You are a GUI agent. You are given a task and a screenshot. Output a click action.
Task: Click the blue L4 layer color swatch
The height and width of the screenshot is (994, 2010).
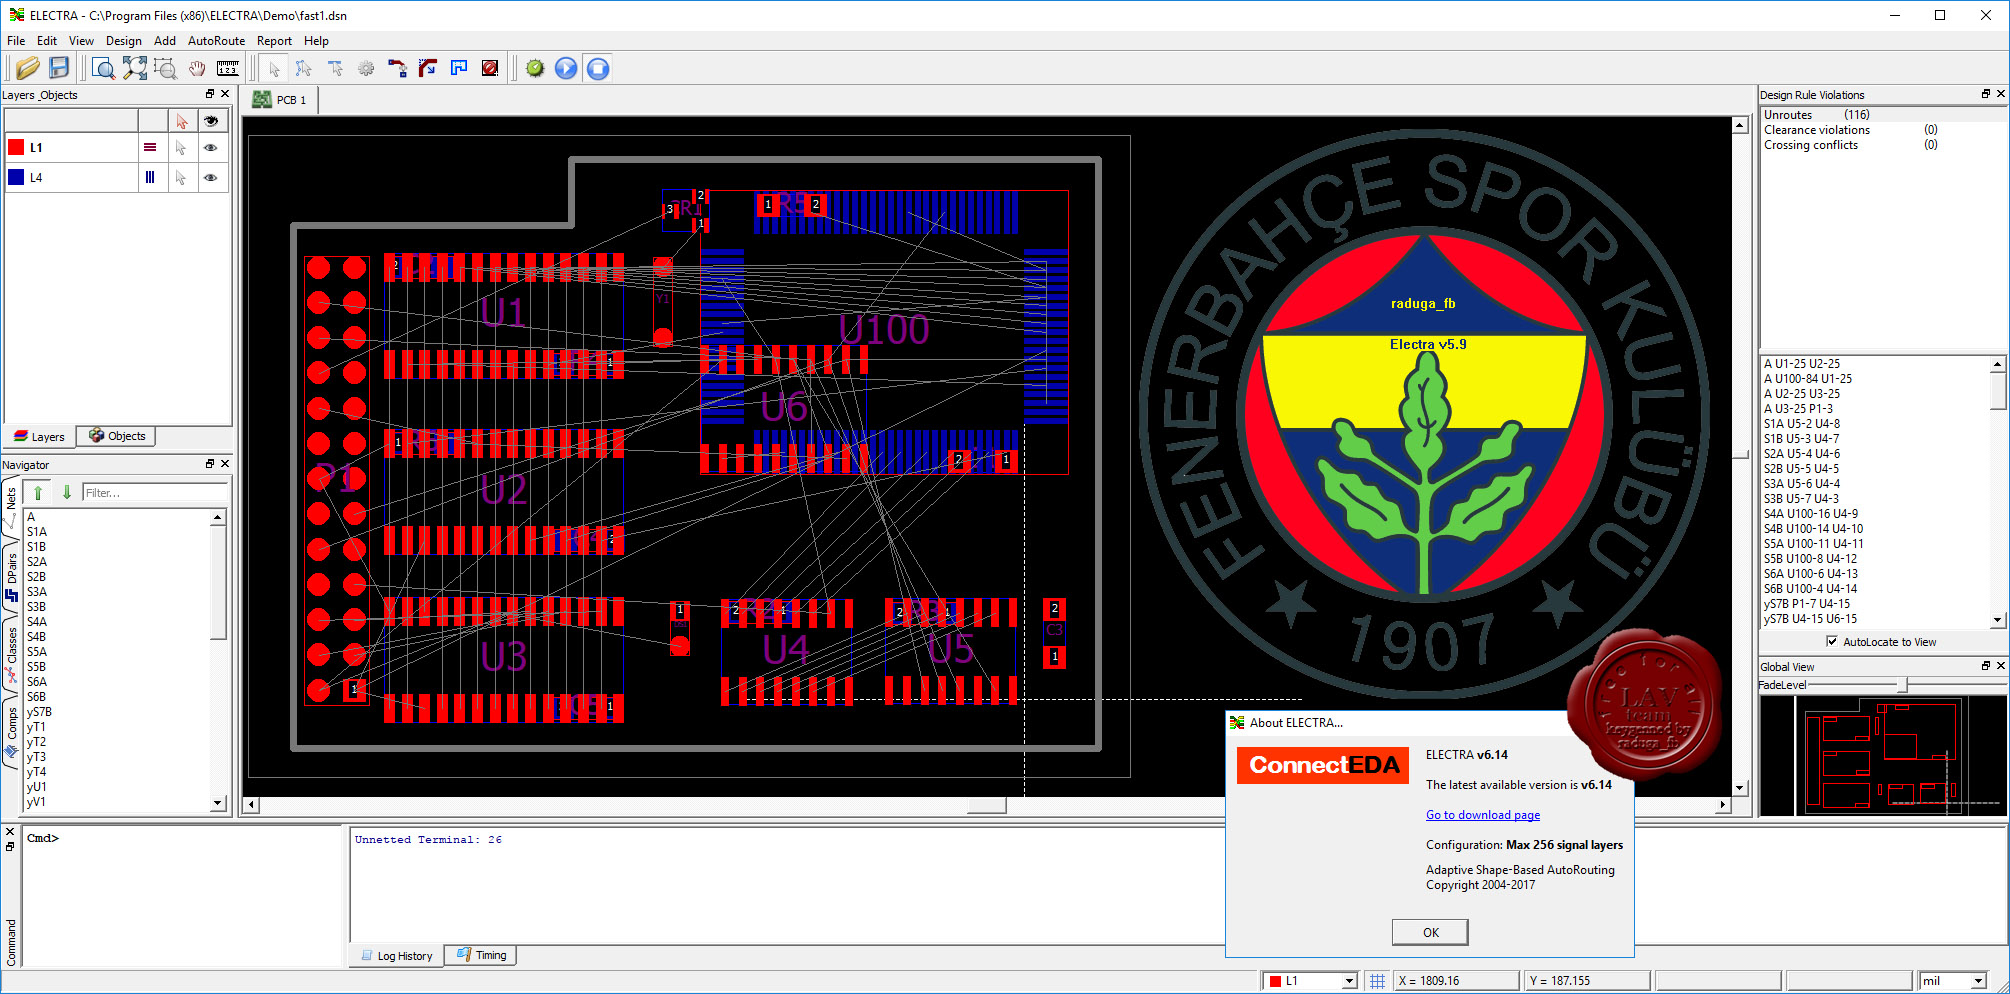pos(16,177)
